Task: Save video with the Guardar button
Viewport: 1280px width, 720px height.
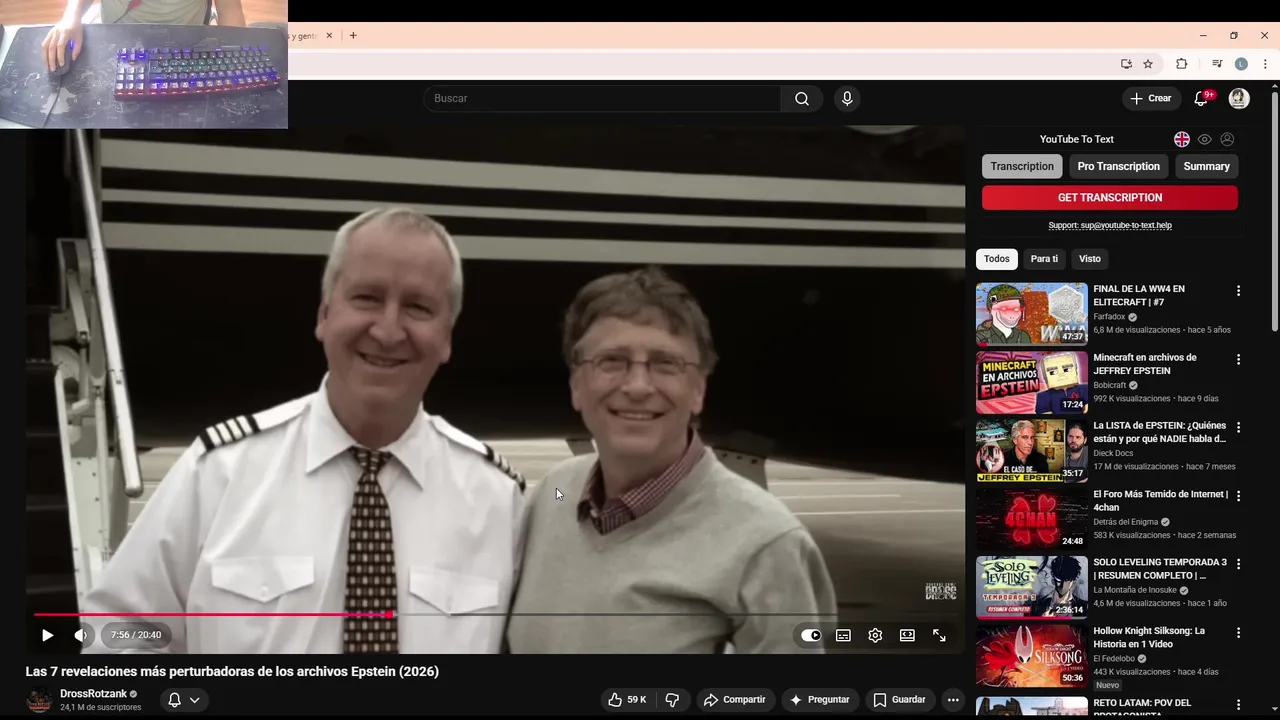Action: pyautogui.click(x=899, y=700)
